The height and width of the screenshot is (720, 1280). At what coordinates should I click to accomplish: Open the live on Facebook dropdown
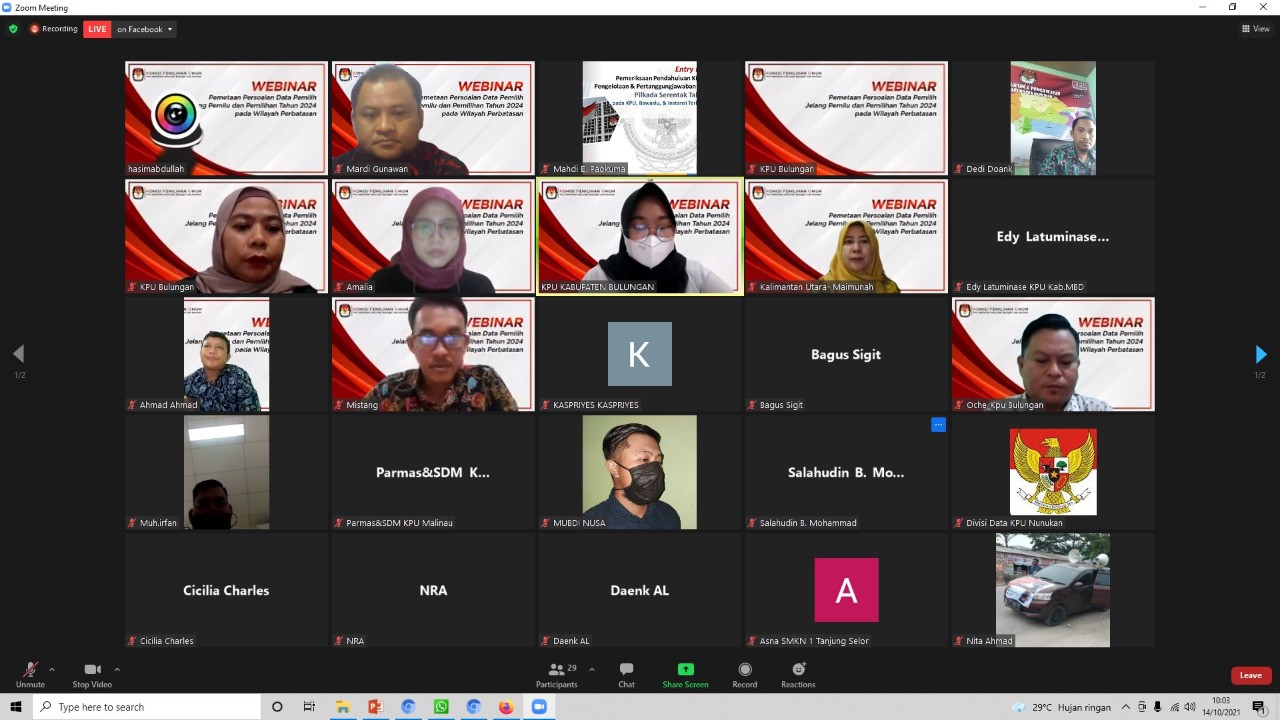click(x=144, y=29)
